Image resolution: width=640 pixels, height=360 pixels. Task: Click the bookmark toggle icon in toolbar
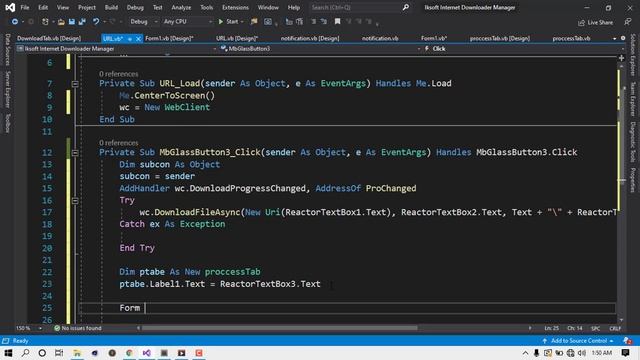[x=337, y=22]
